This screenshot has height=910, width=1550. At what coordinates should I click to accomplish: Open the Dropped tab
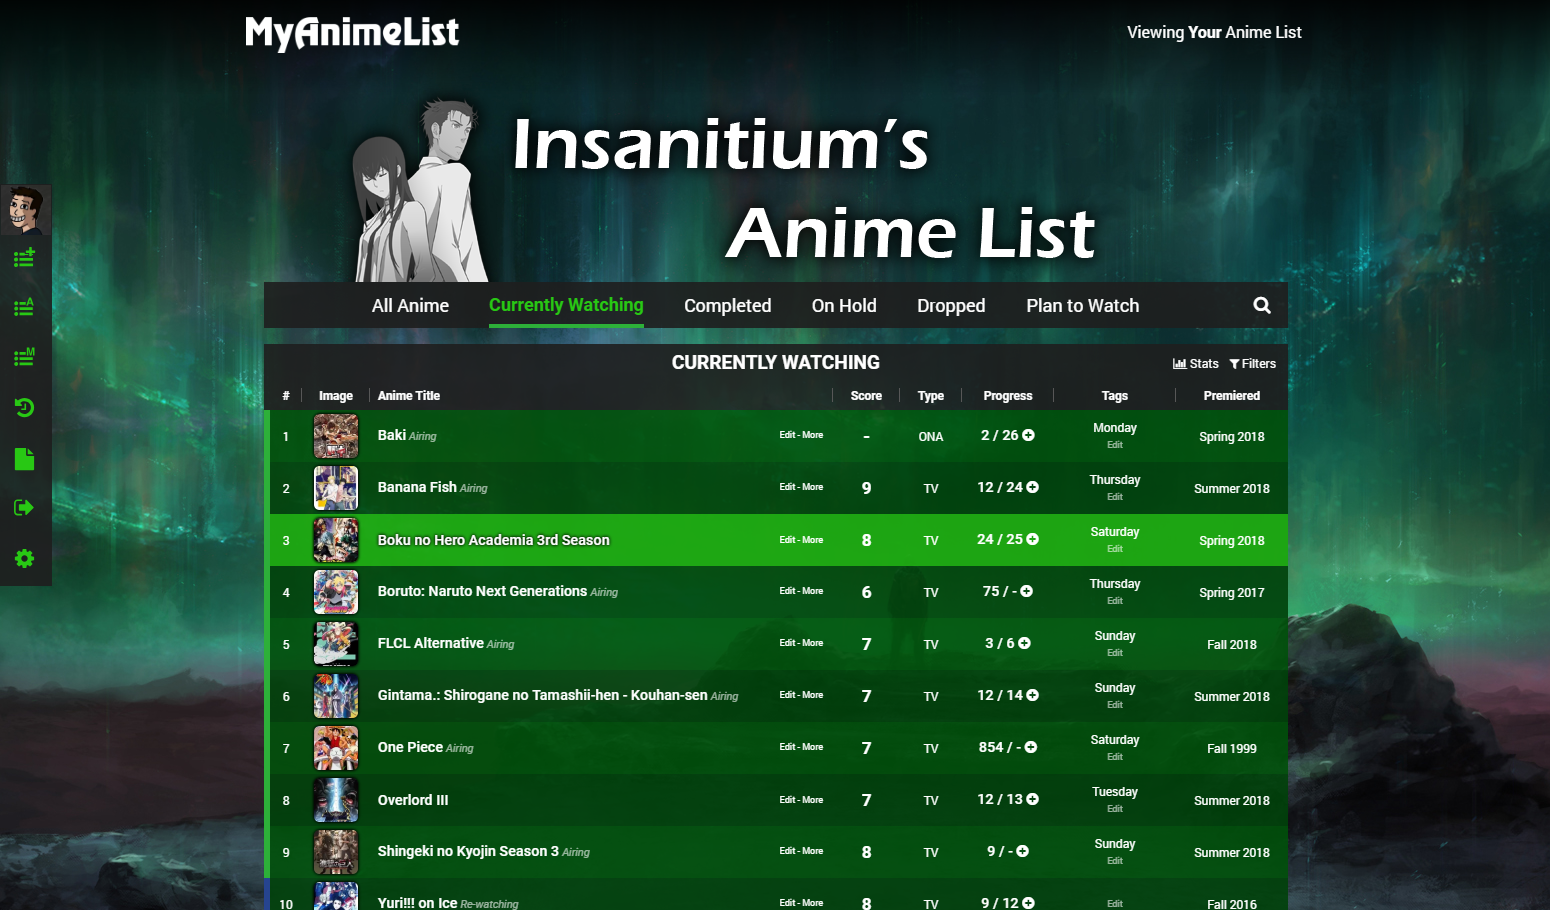pyautogui.click(x=951, y=306)
